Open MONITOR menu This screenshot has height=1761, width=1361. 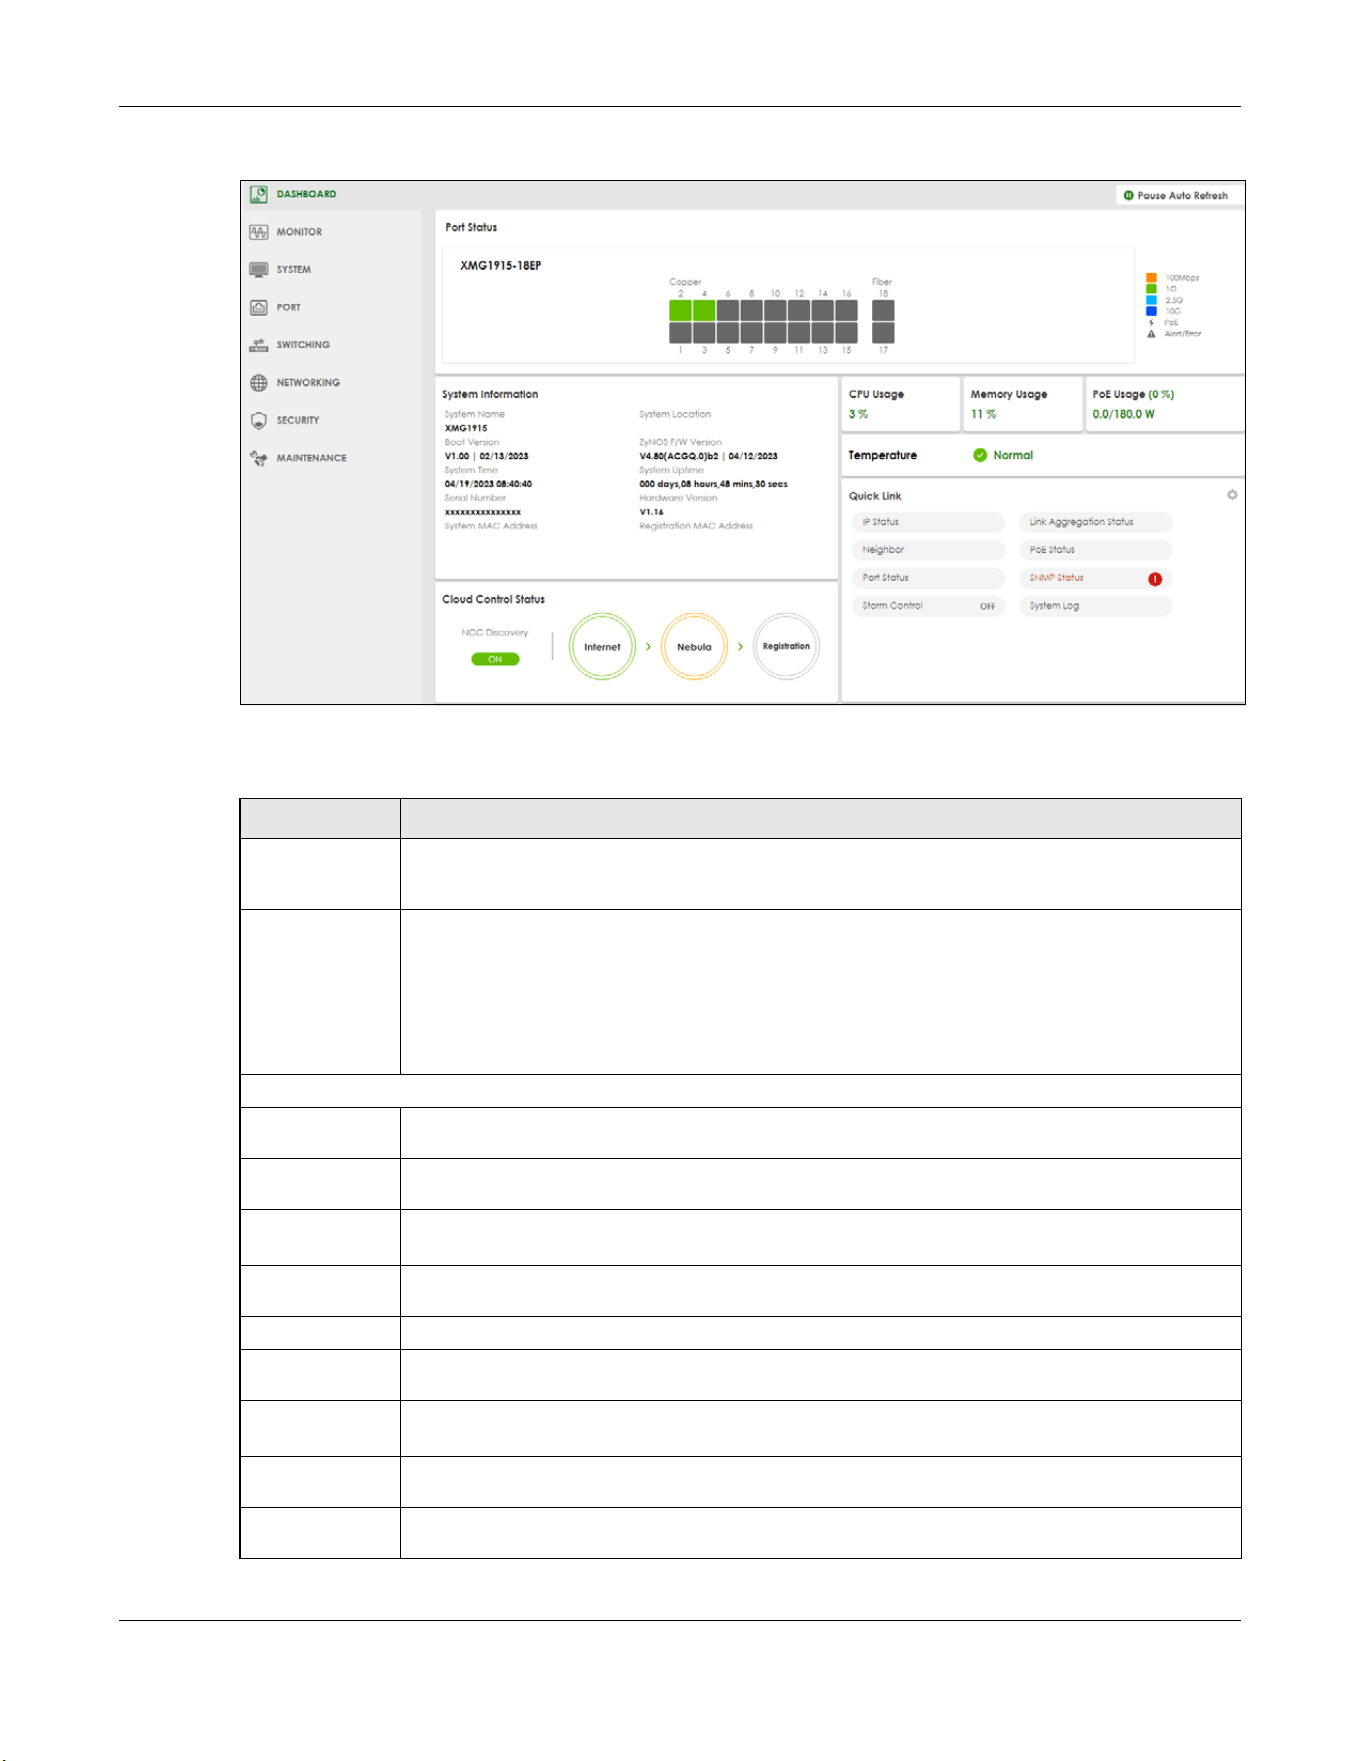(x=299, y=232)
